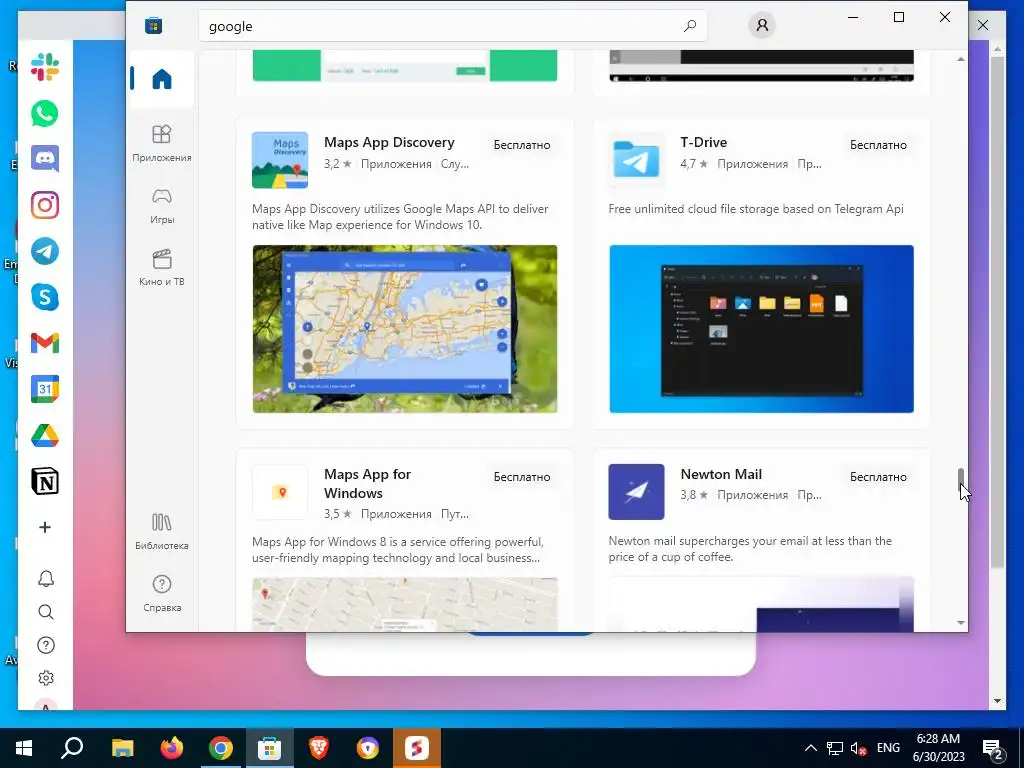Open Игры section in Store

coord(161,205)
